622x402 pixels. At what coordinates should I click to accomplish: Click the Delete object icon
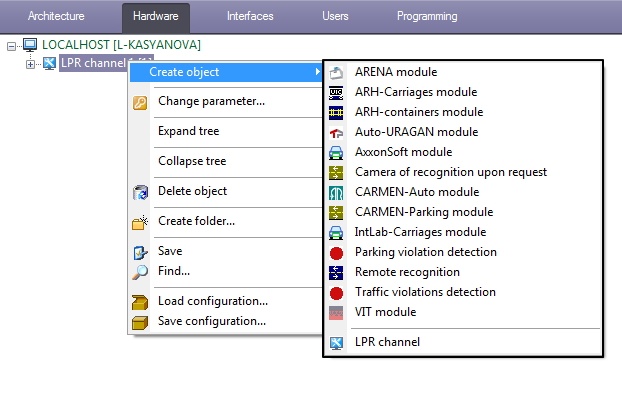click(140, 191)
